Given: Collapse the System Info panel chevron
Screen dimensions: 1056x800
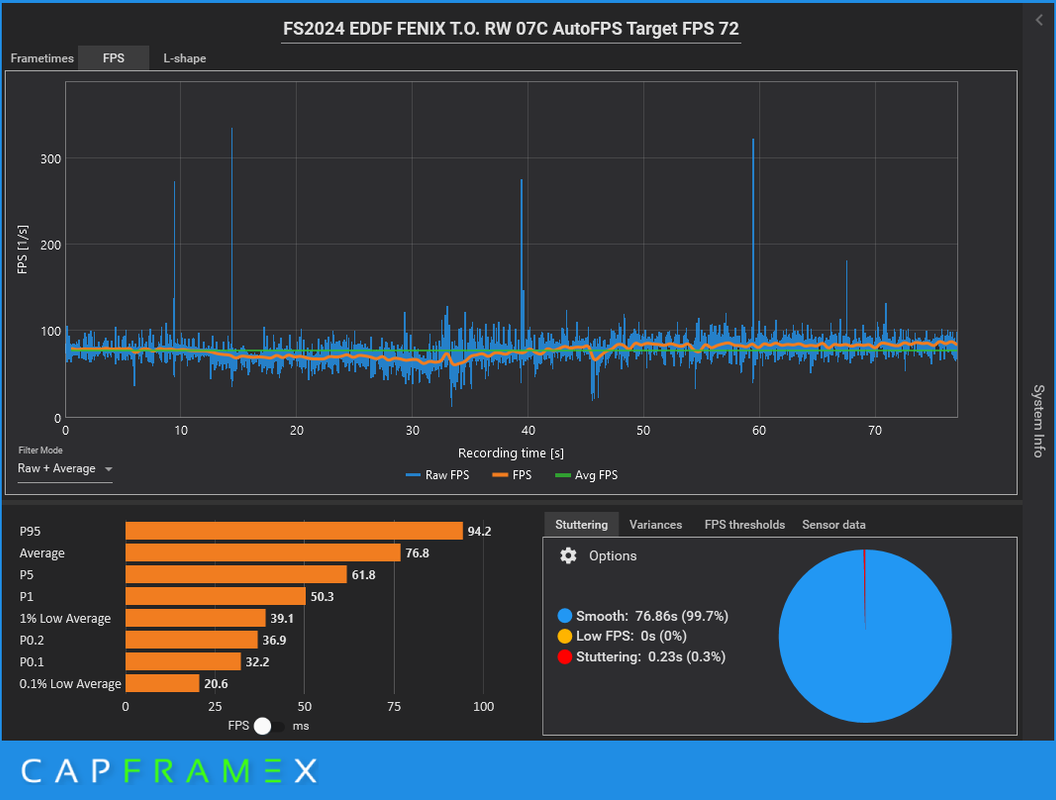Looking at the screenshot, I should (1039, 20).
